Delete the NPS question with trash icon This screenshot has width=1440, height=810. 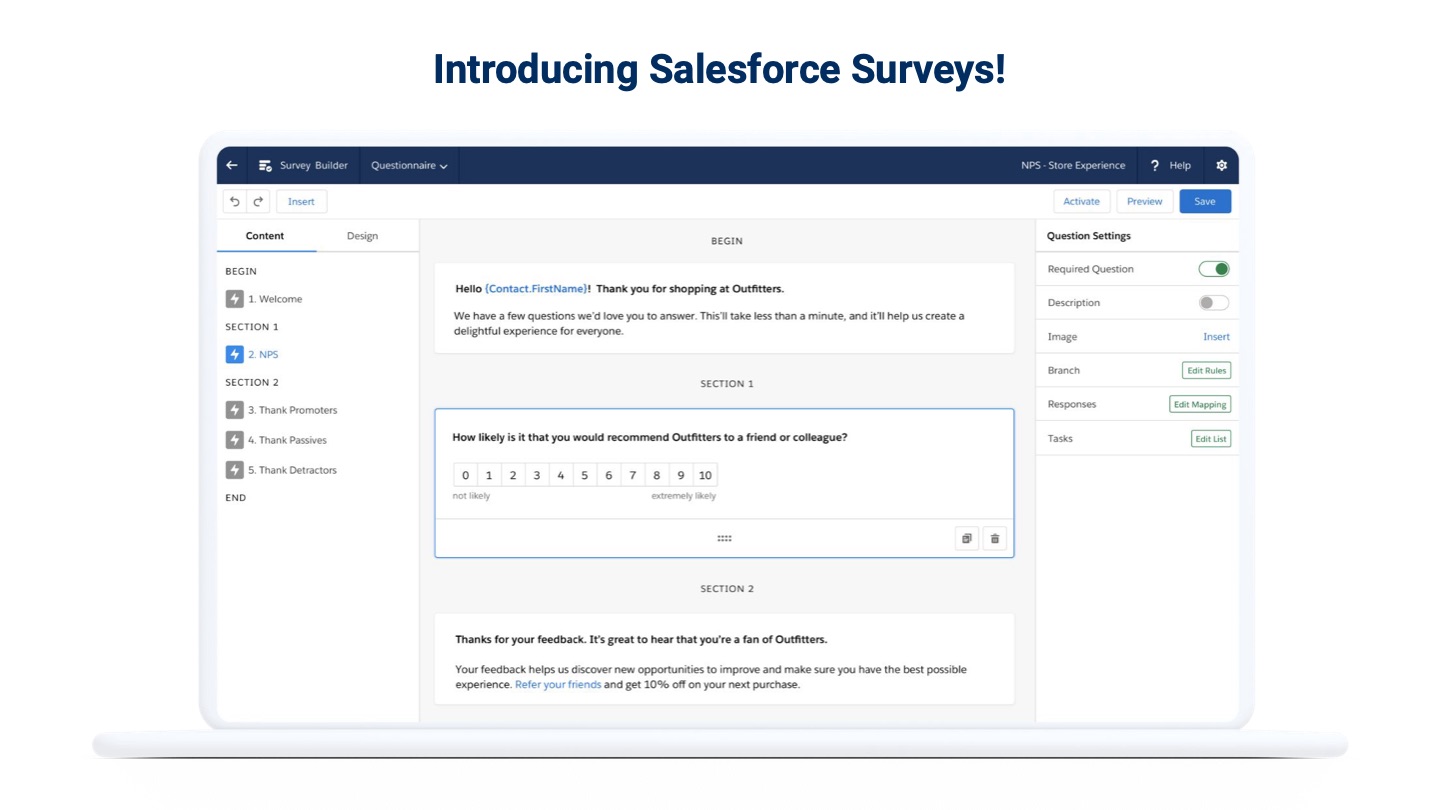click(995, 538)
